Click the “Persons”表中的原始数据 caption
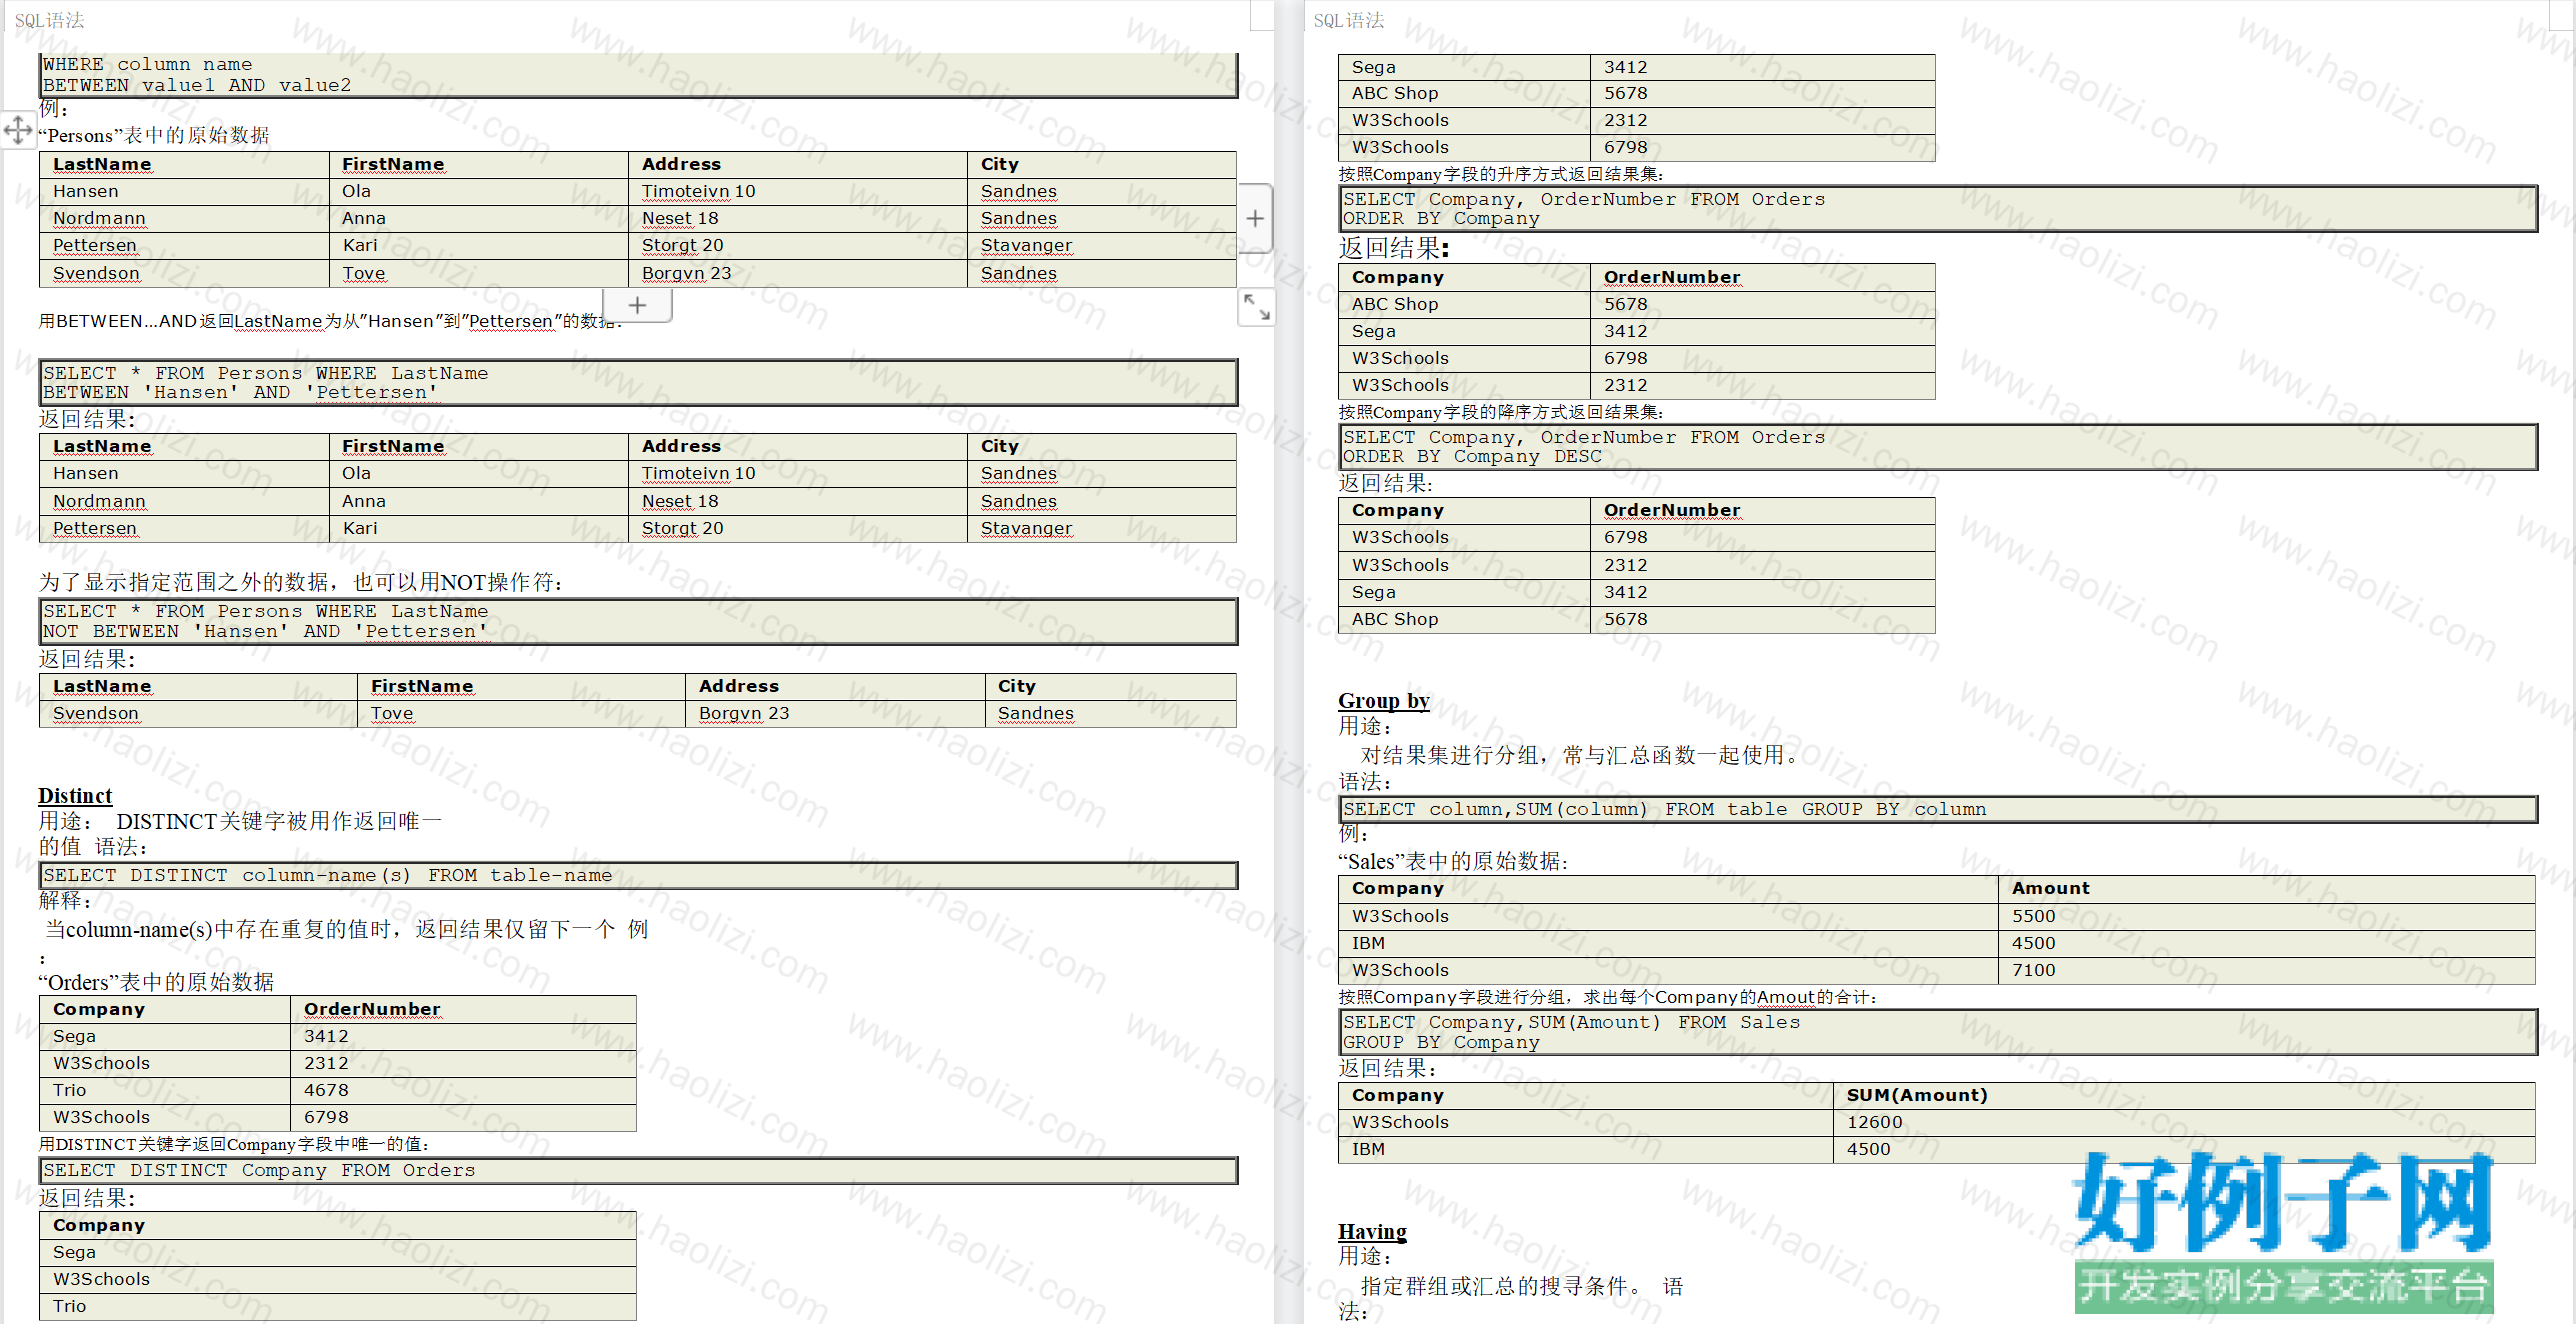The height and width of the screenshot is (1324, 2576). pos(154,135)
